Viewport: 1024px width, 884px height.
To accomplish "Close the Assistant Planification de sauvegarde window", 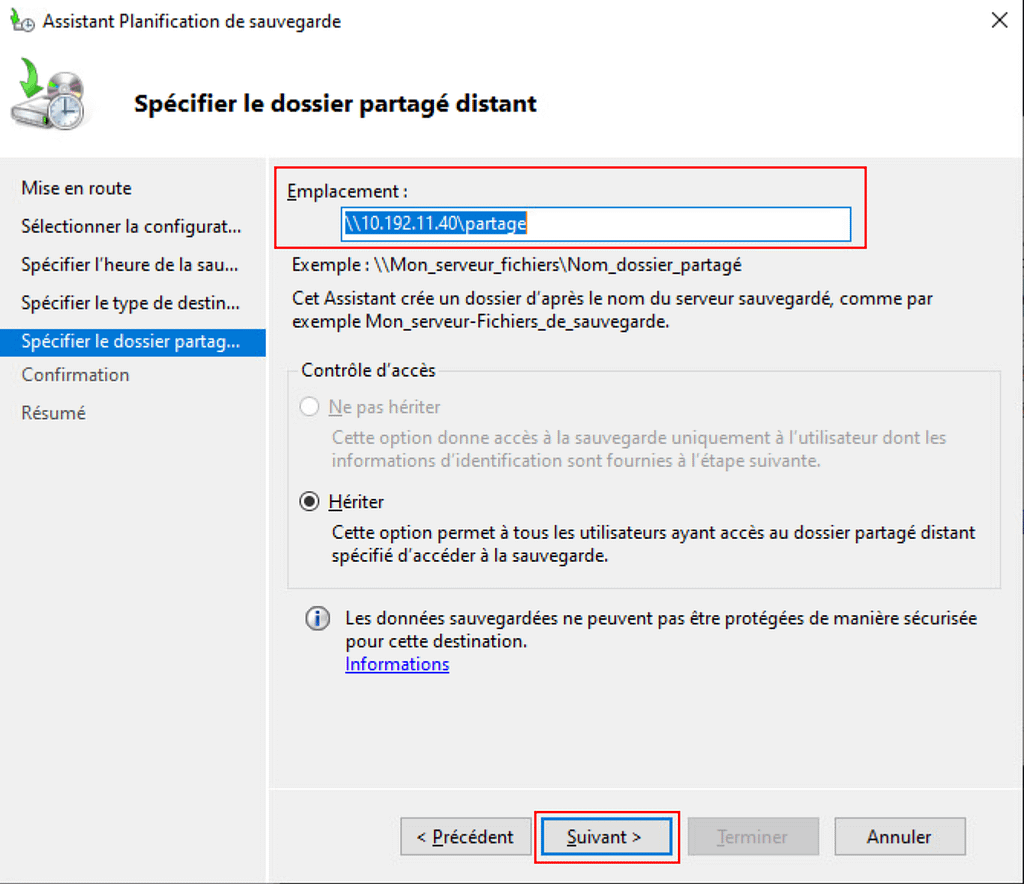I will point(998,20).
